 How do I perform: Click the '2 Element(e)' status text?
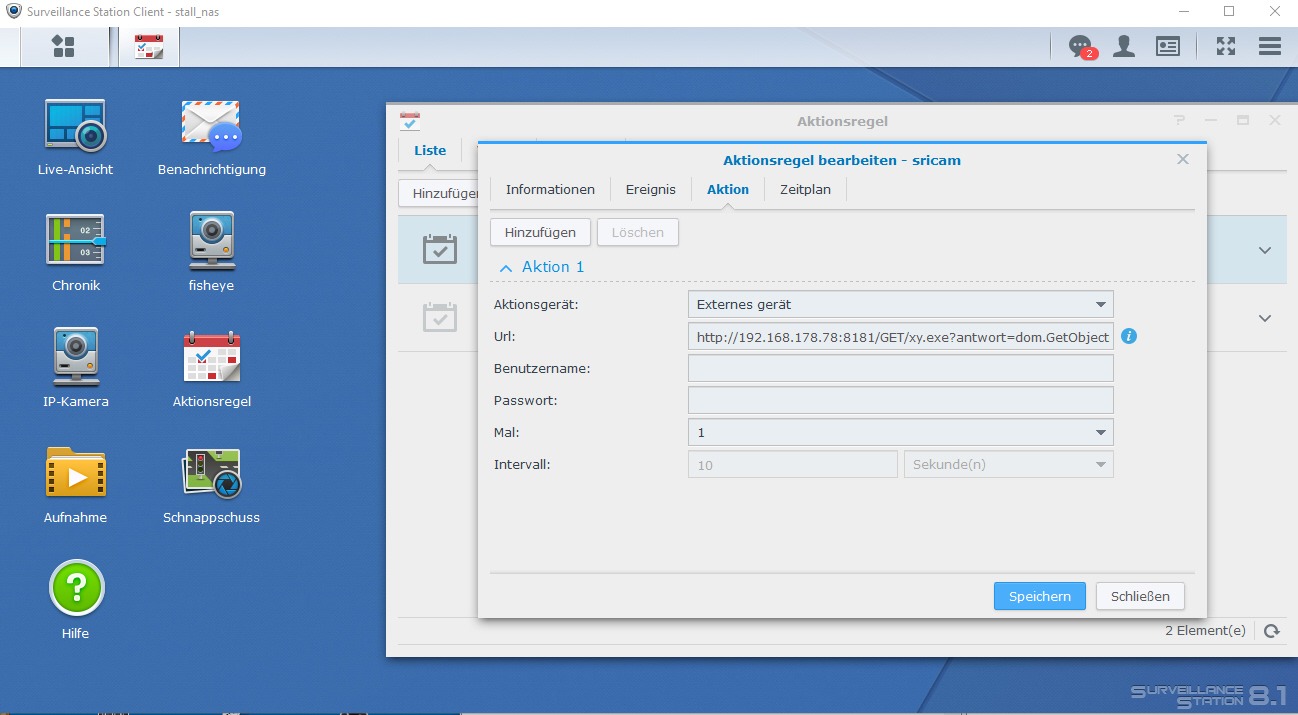(1205, 631)
